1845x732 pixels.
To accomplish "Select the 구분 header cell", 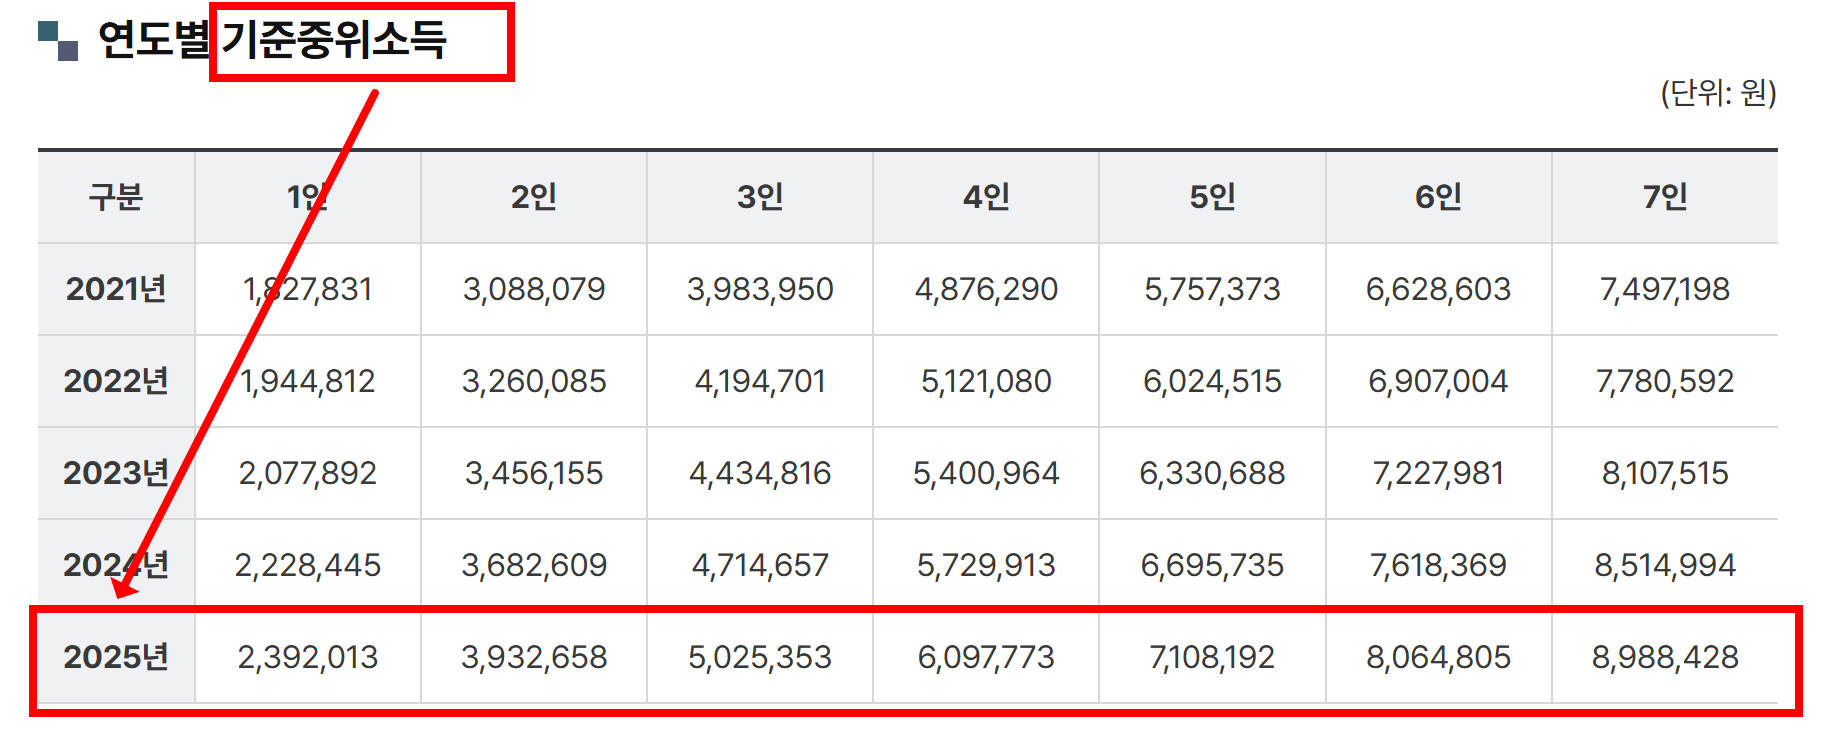I will coord(116,197).
